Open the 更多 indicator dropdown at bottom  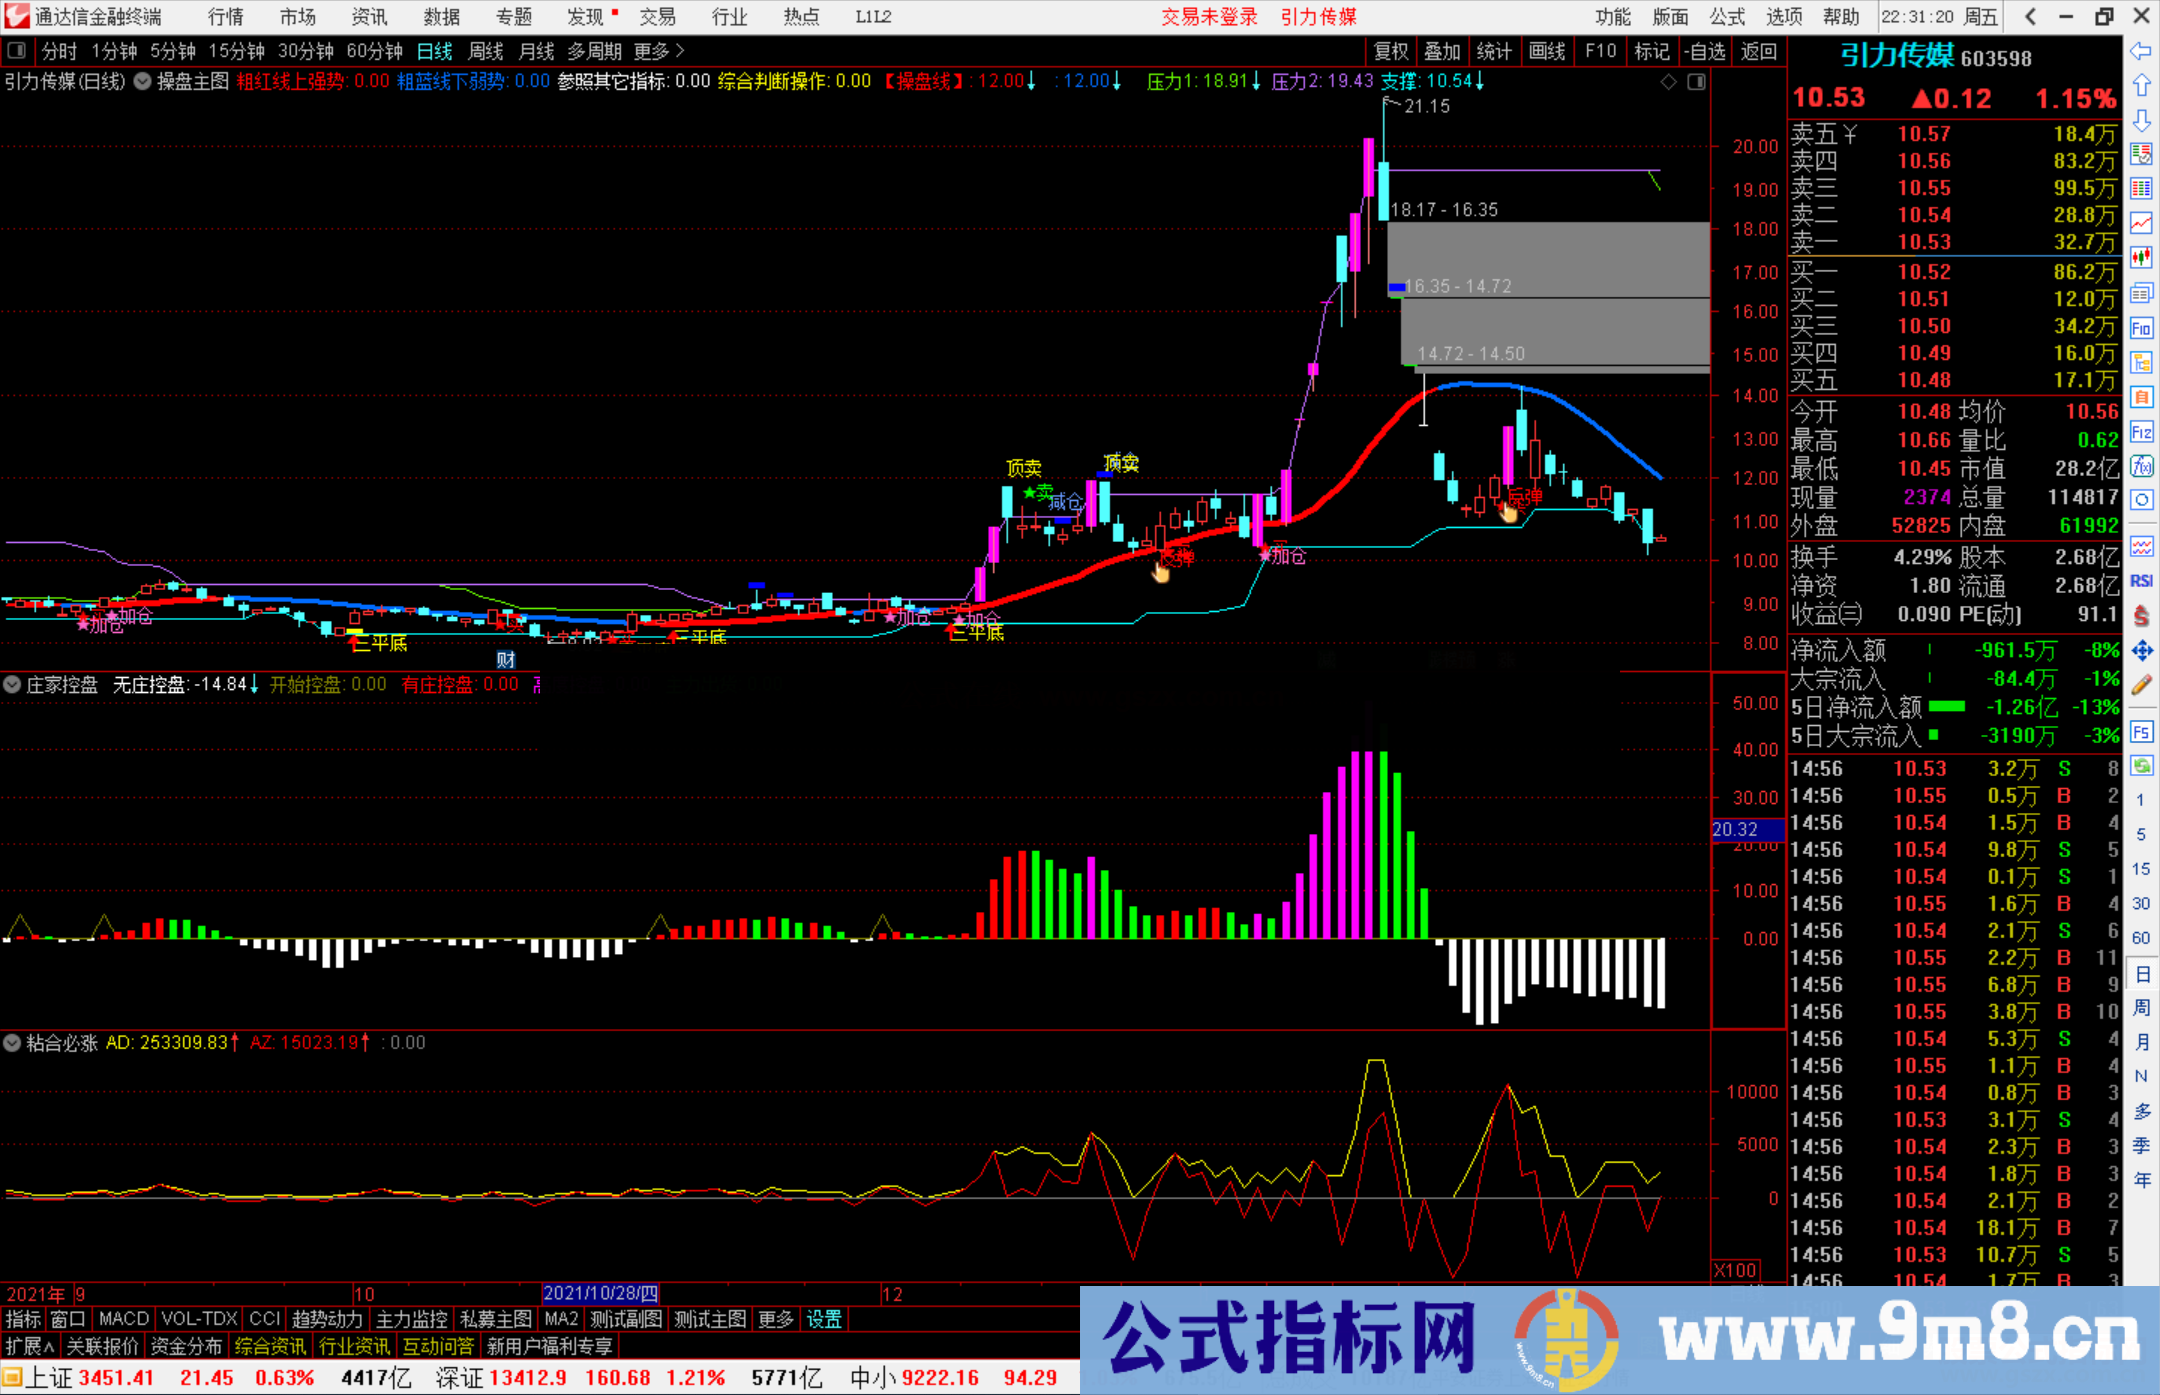[776, 1319]
